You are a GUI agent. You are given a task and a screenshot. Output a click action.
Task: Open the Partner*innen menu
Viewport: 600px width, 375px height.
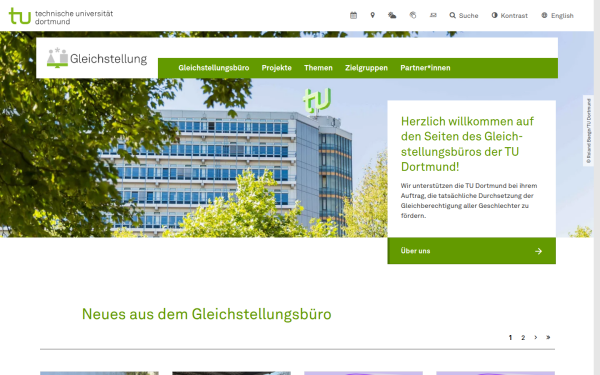(425, 68)
